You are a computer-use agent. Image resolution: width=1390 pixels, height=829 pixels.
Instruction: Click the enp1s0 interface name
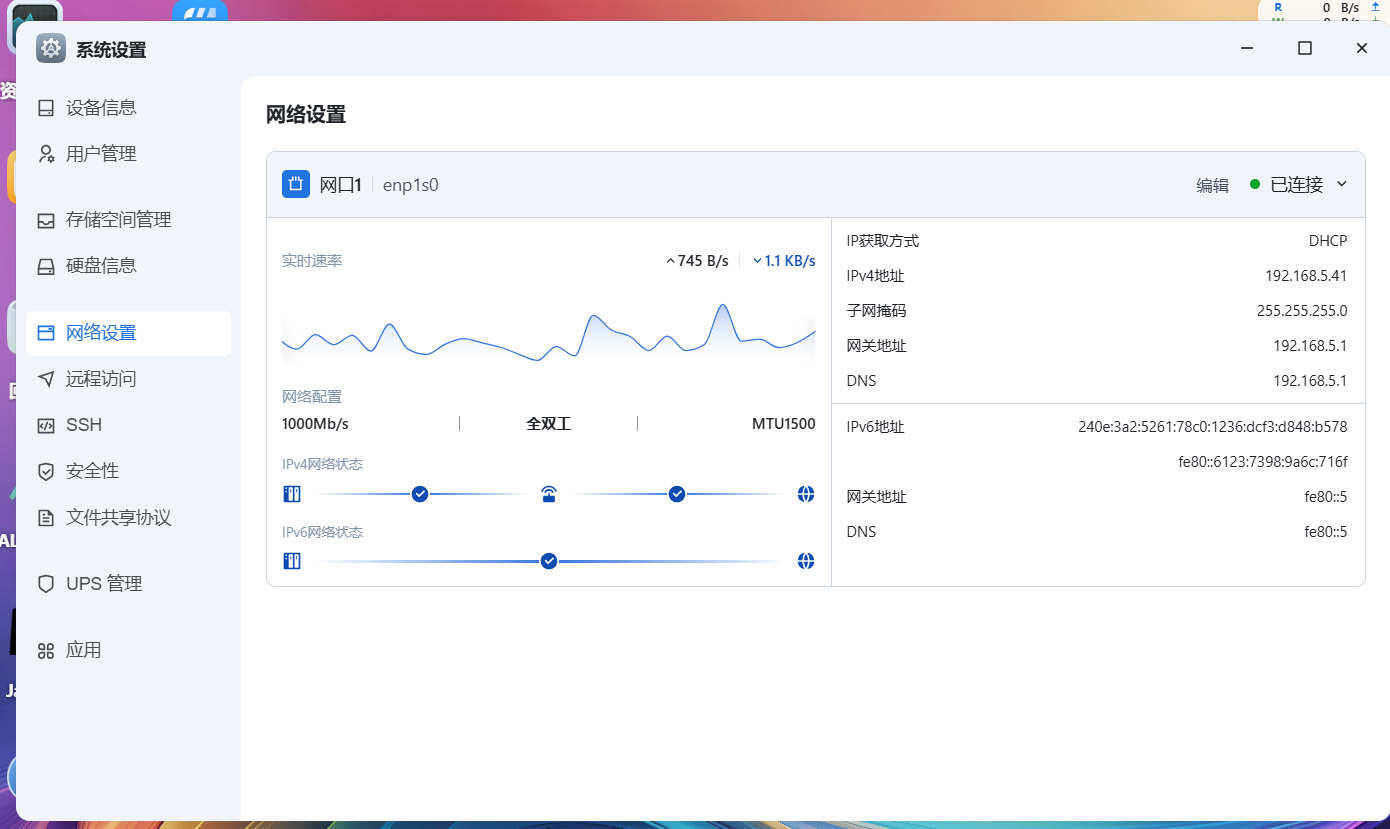411,185
